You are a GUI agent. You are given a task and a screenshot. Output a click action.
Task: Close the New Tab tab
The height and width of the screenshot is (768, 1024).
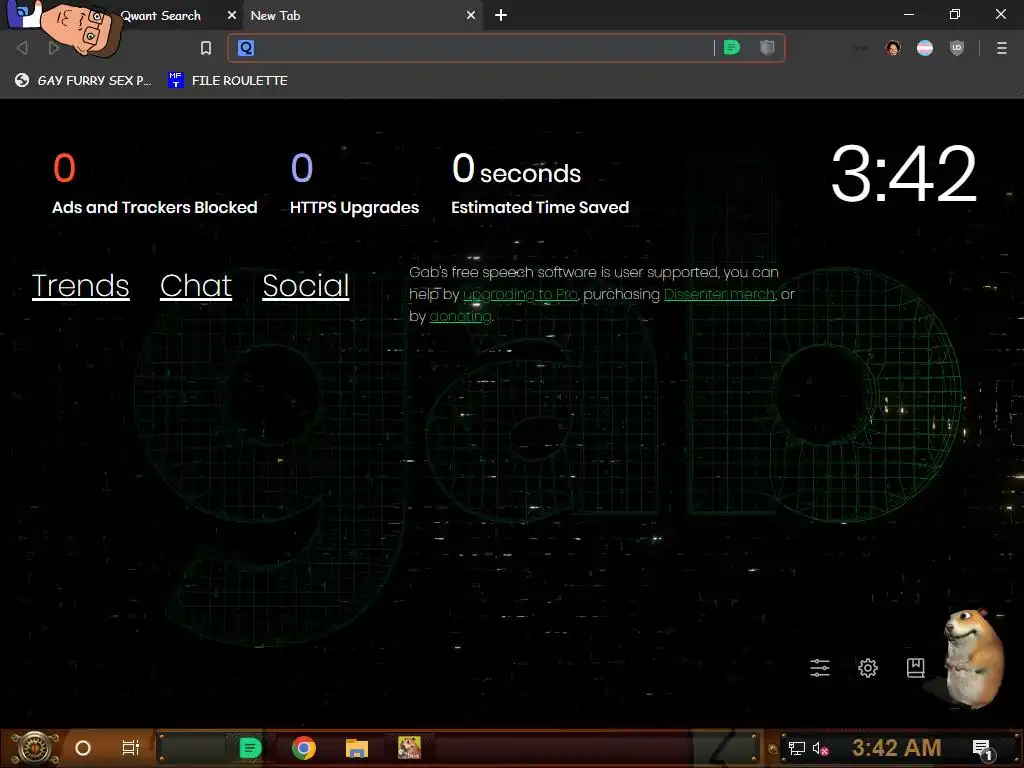[471, 15]
